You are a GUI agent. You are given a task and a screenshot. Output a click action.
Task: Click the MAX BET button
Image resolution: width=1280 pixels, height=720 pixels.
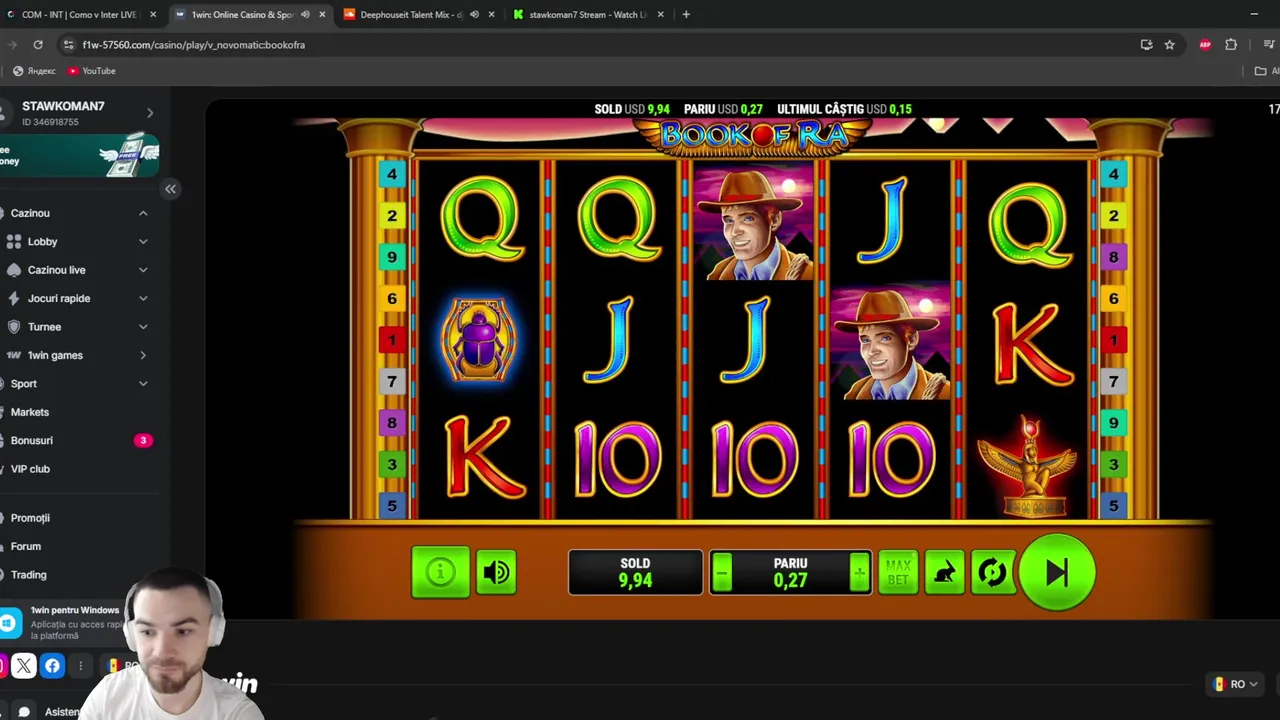[x=898, y=573]
